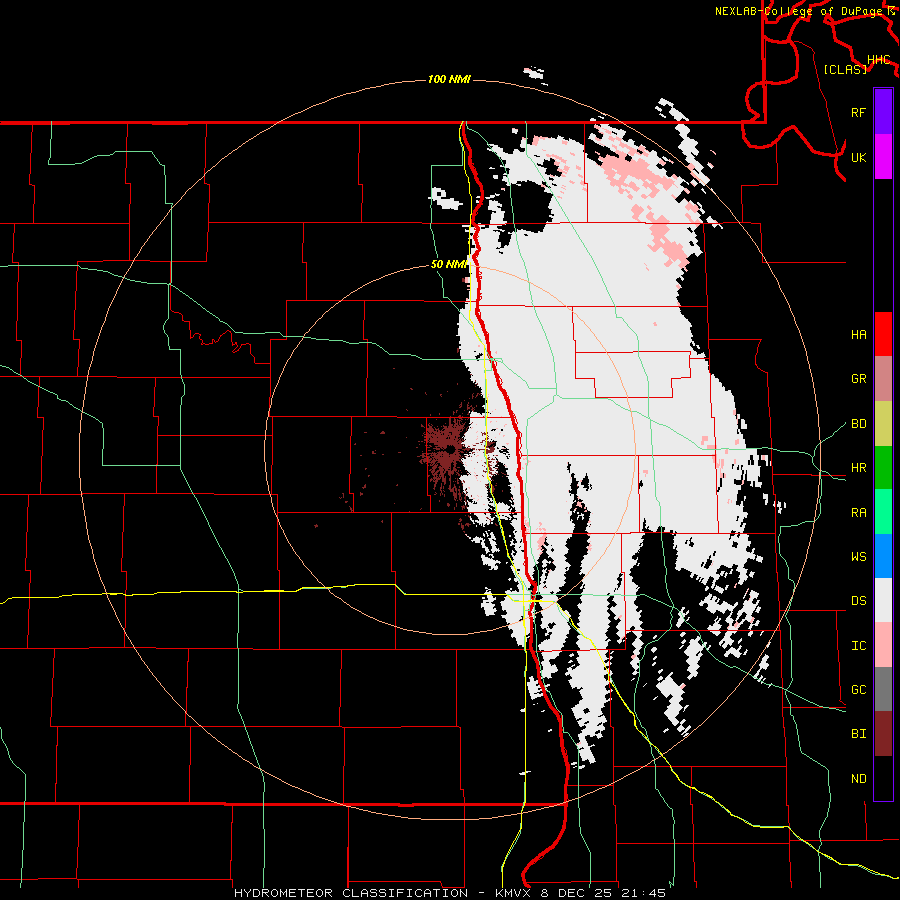Click the "IC" legend label
900x900 pixels.
(858, 646)
